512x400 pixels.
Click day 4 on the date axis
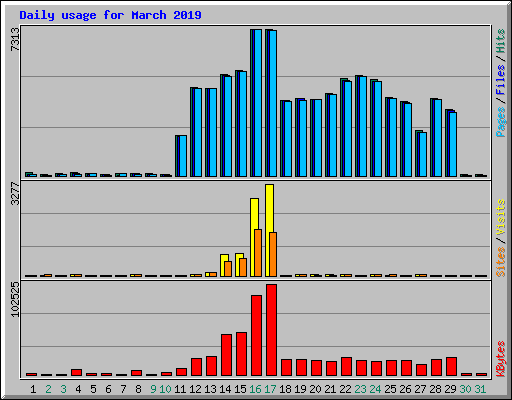(78, 389)
